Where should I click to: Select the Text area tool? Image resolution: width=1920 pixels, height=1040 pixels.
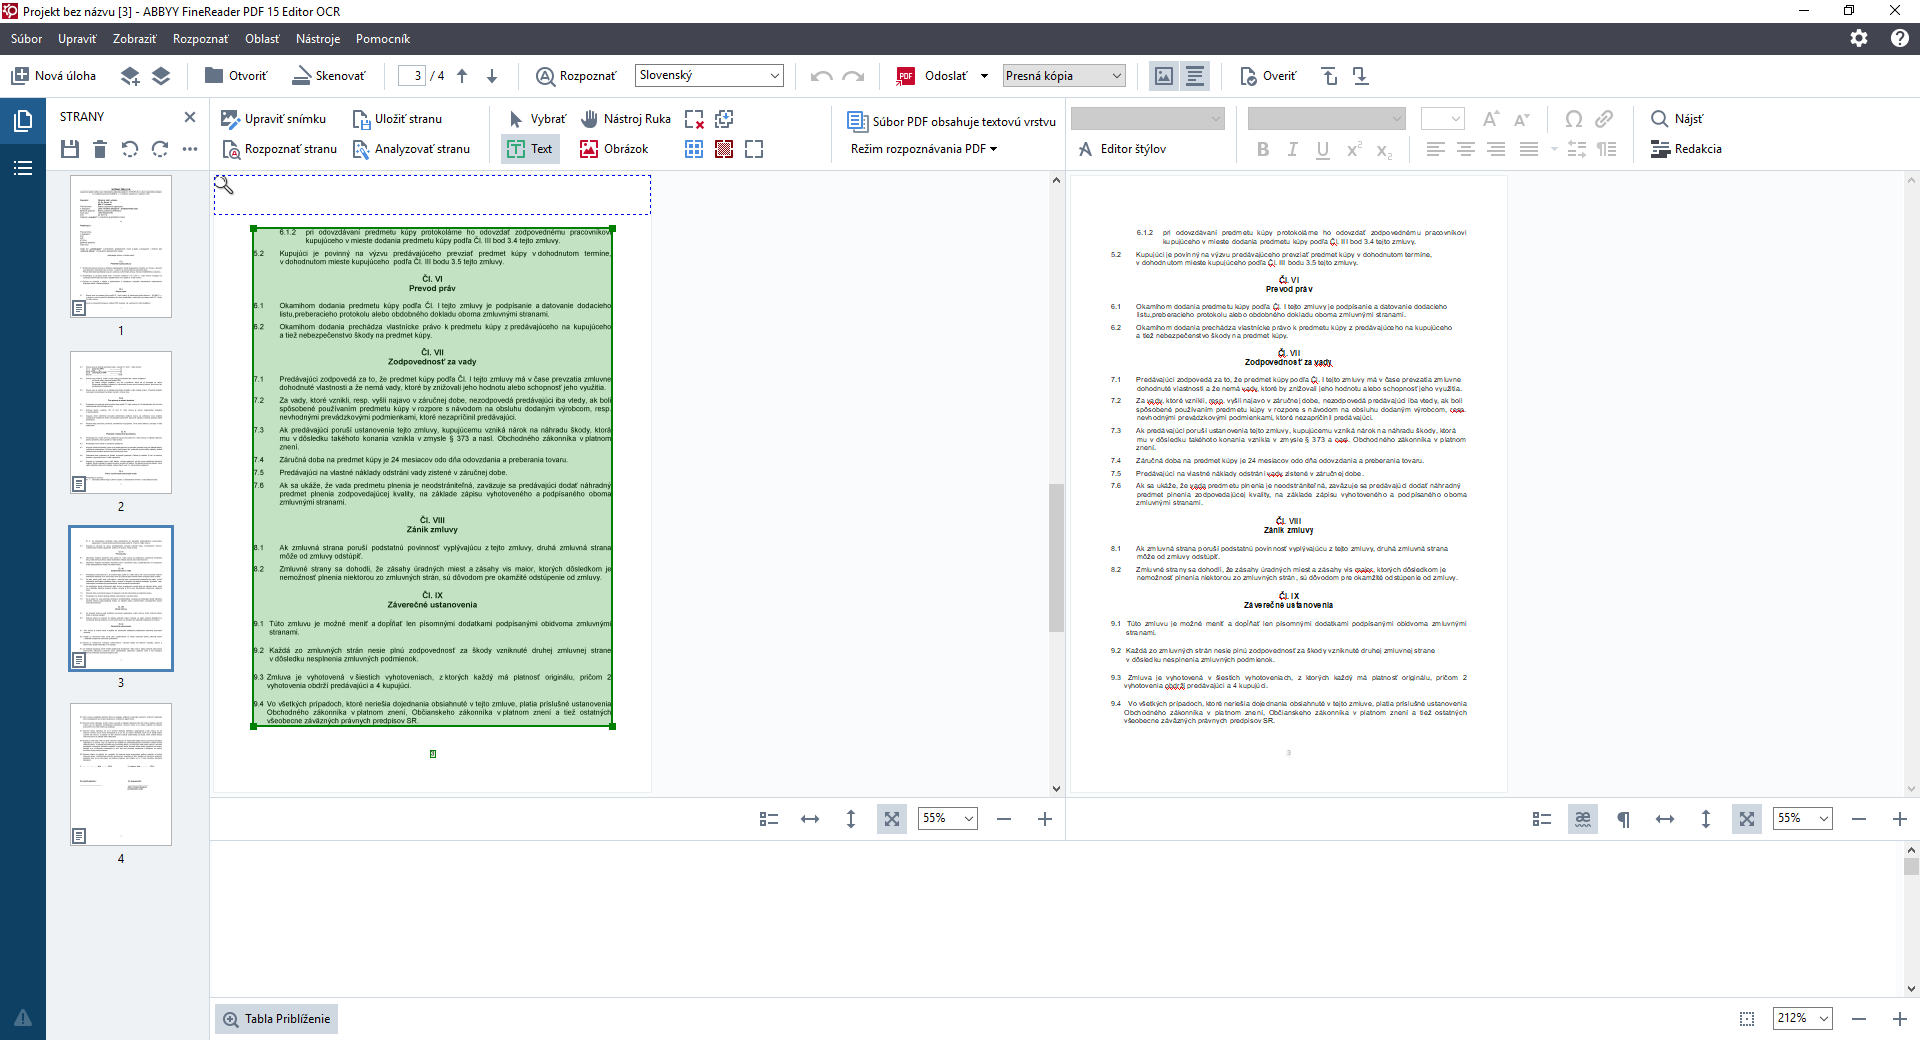point(530,149)
